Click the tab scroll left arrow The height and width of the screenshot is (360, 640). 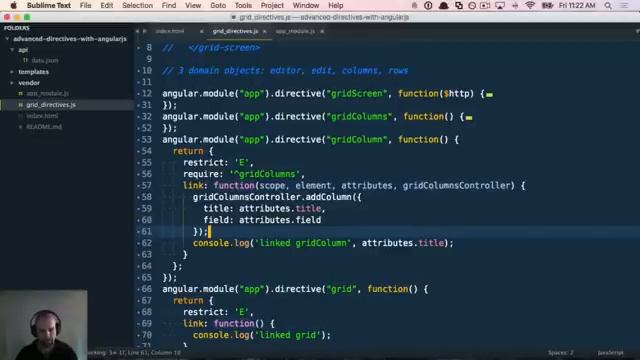pyautogui.click(x=138, y=31)
